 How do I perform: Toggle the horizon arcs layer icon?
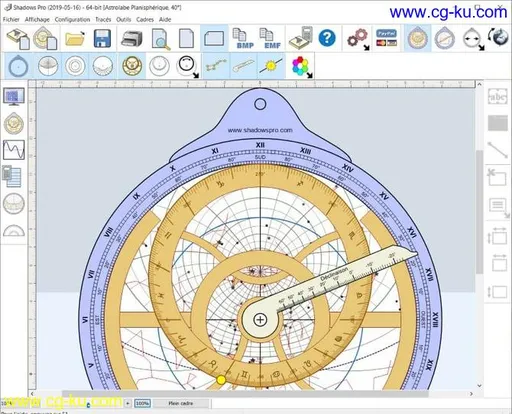point(103,66)
